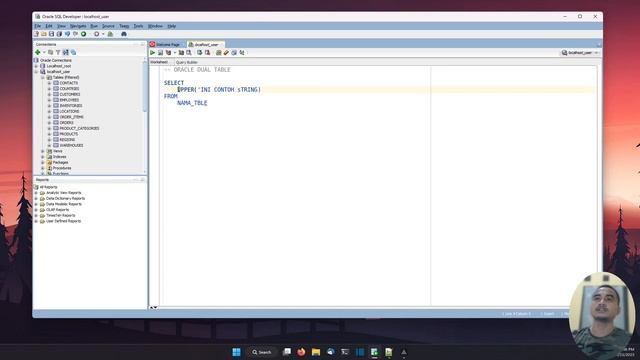Viewport: 640px width, 360px height.
Task: Open the File menu
Action: click(38, 26)
